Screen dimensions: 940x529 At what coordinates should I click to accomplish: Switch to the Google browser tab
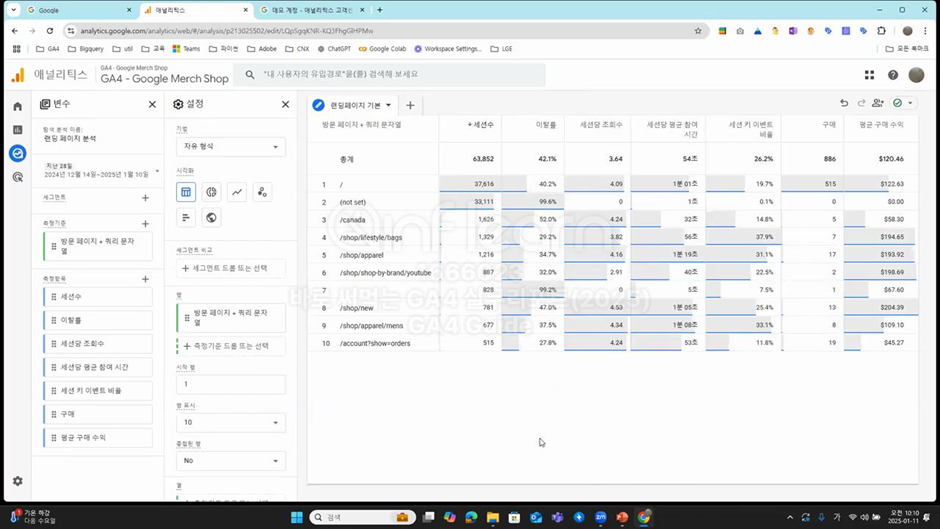click(78, 10)
